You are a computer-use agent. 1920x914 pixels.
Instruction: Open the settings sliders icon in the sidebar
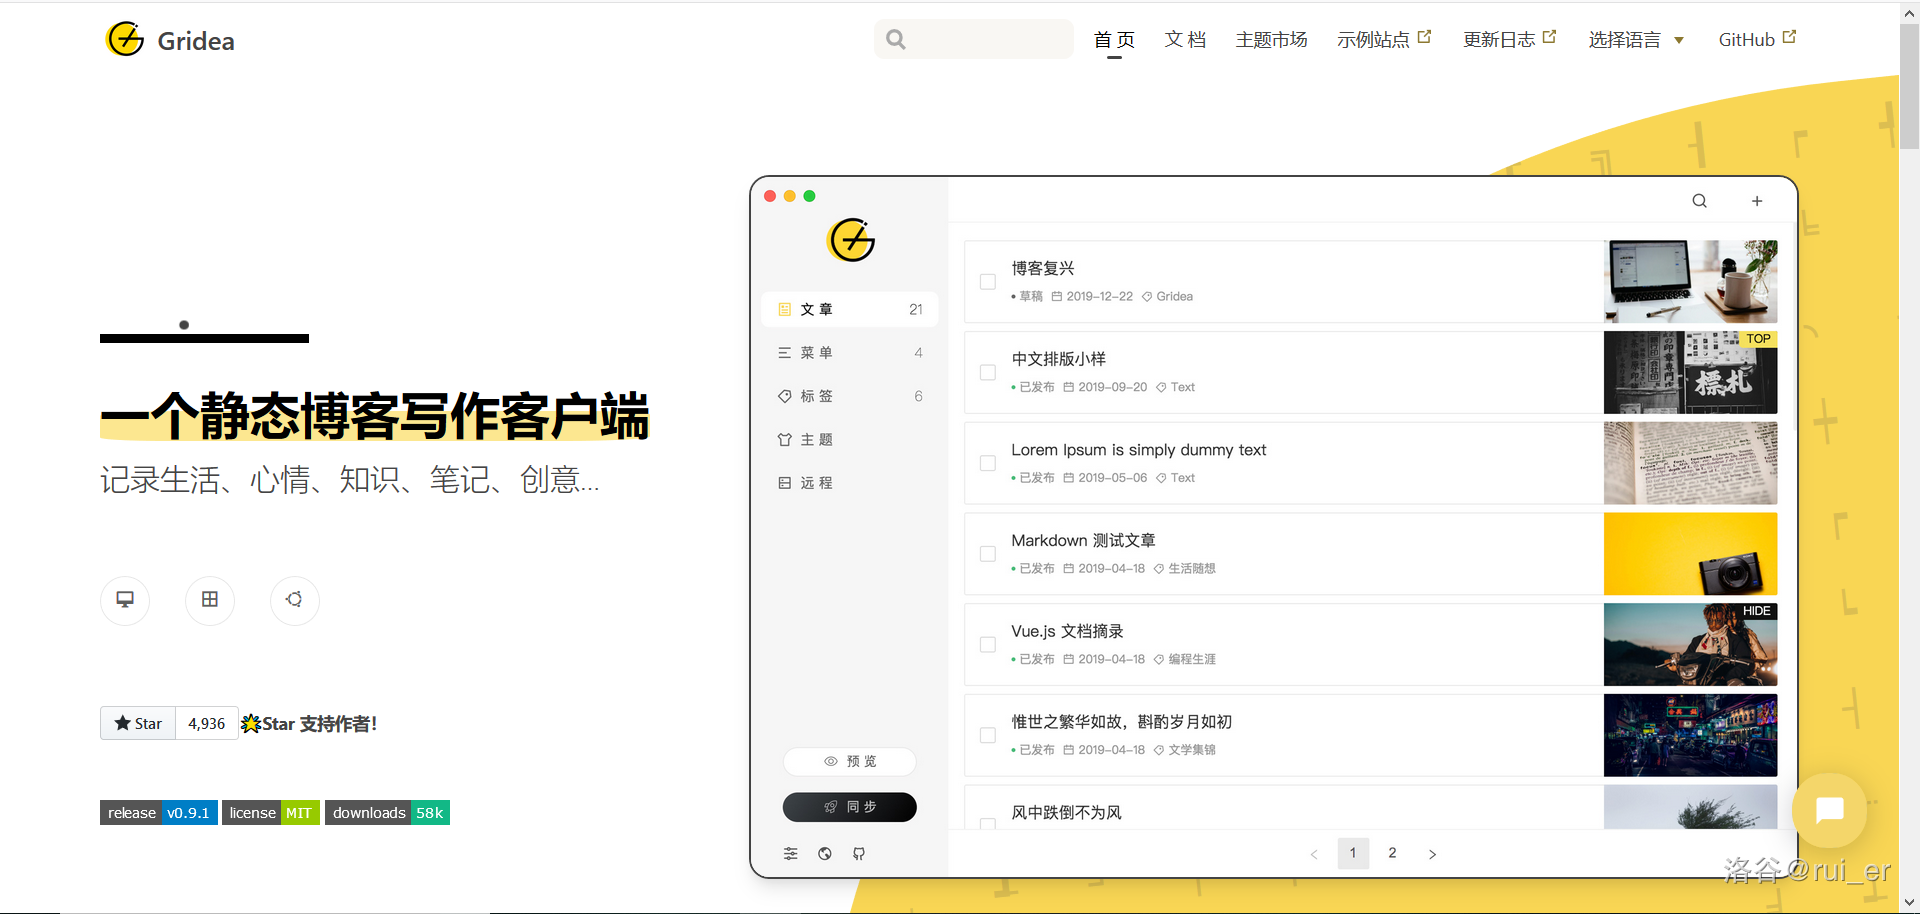click(x=791, y=854)
